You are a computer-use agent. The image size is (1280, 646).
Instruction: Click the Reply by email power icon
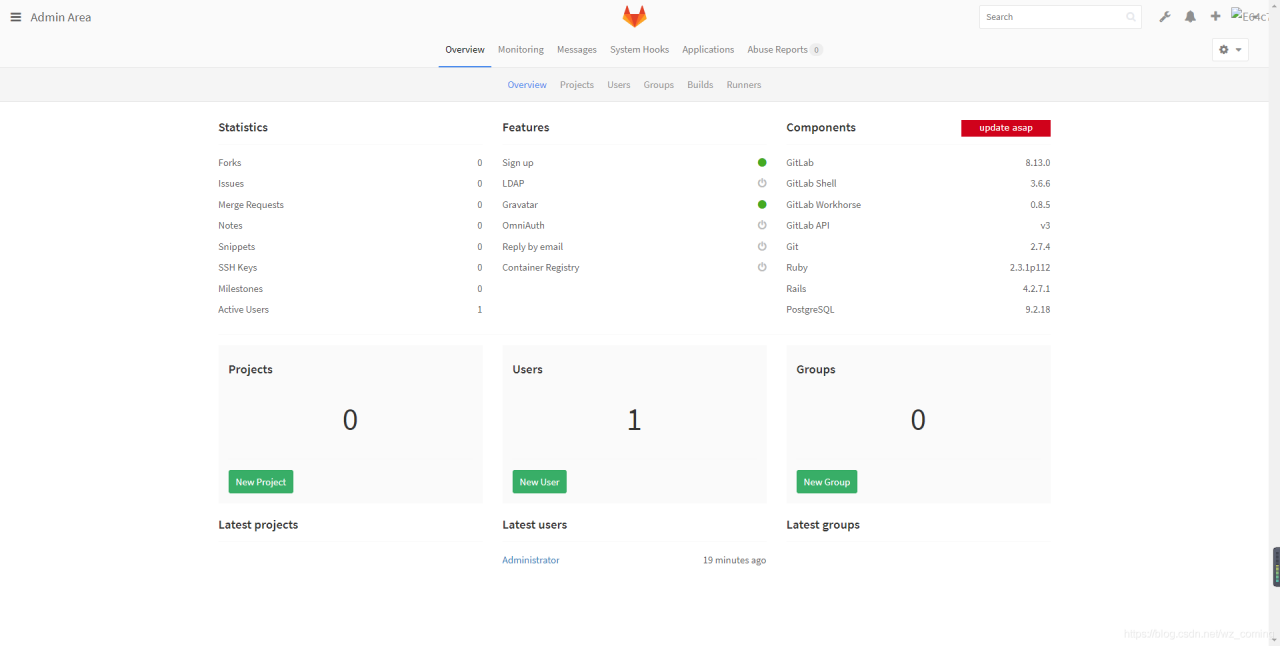pyautogui.click(x=762, y=246)
